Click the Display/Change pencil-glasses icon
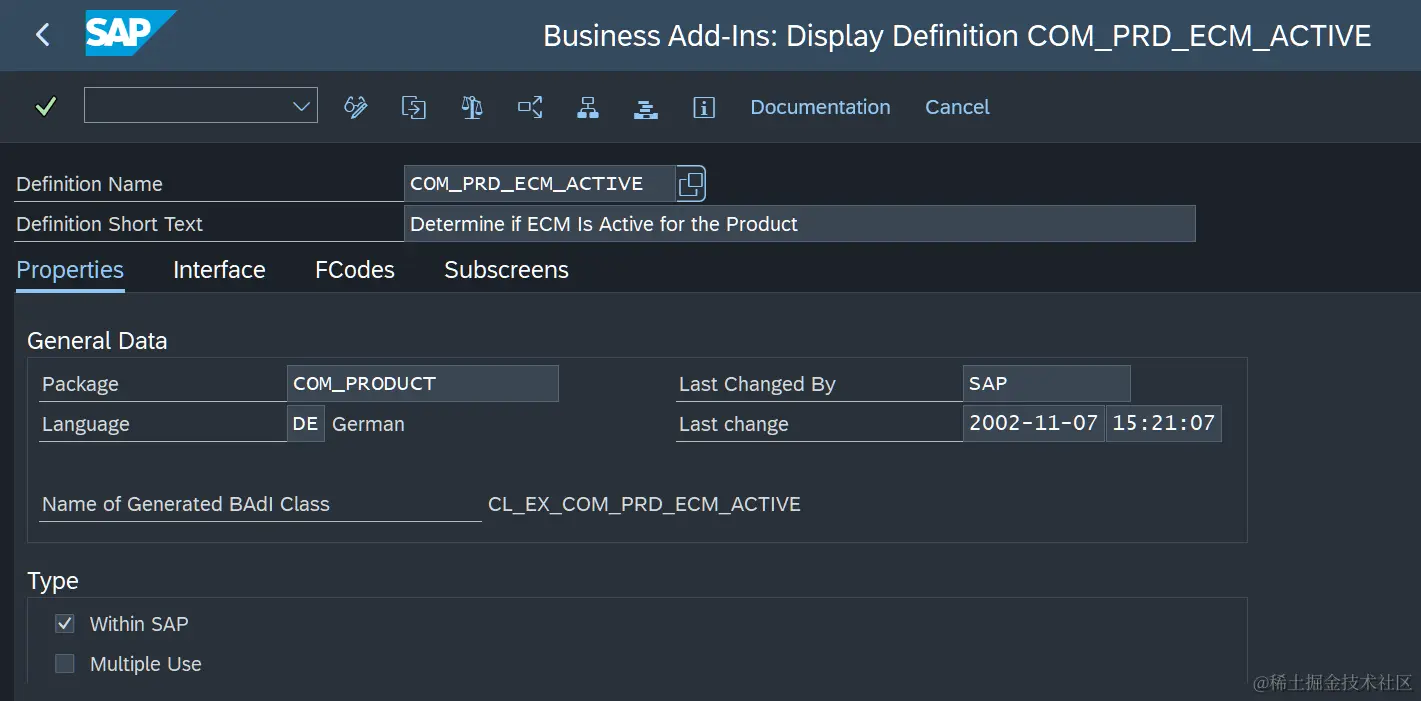This screenshot has height=701, width=1421. (356, 107)
